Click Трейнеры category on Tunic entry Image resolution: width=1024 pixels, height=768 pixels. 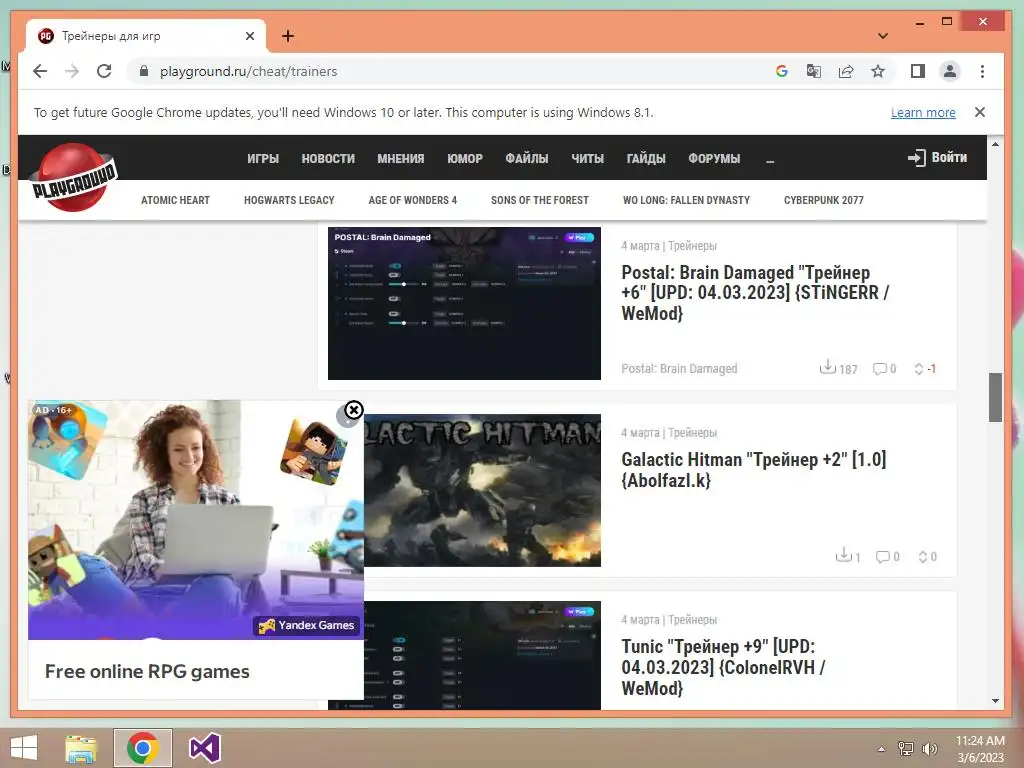pos(692,619)
